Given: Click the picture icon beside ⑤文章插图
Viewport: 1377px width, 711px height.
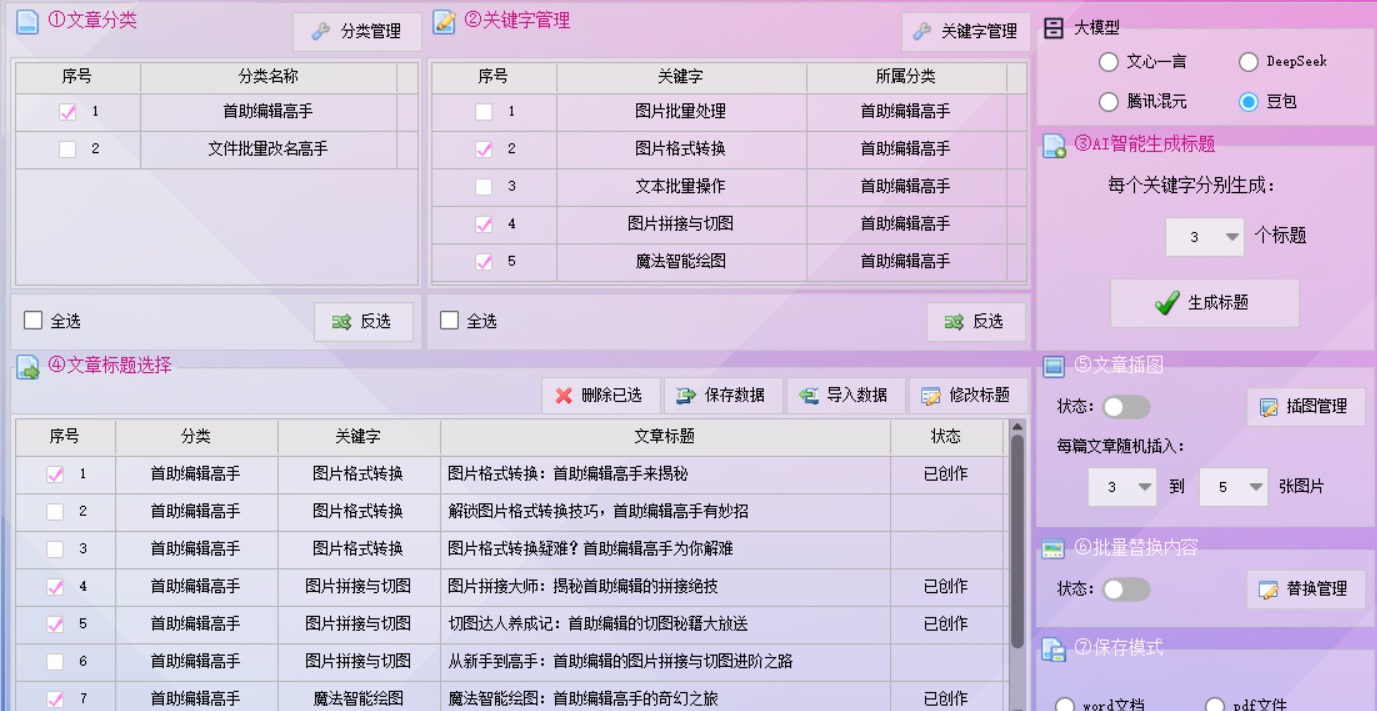Looking at the screenshot, I should point(1053,366).
